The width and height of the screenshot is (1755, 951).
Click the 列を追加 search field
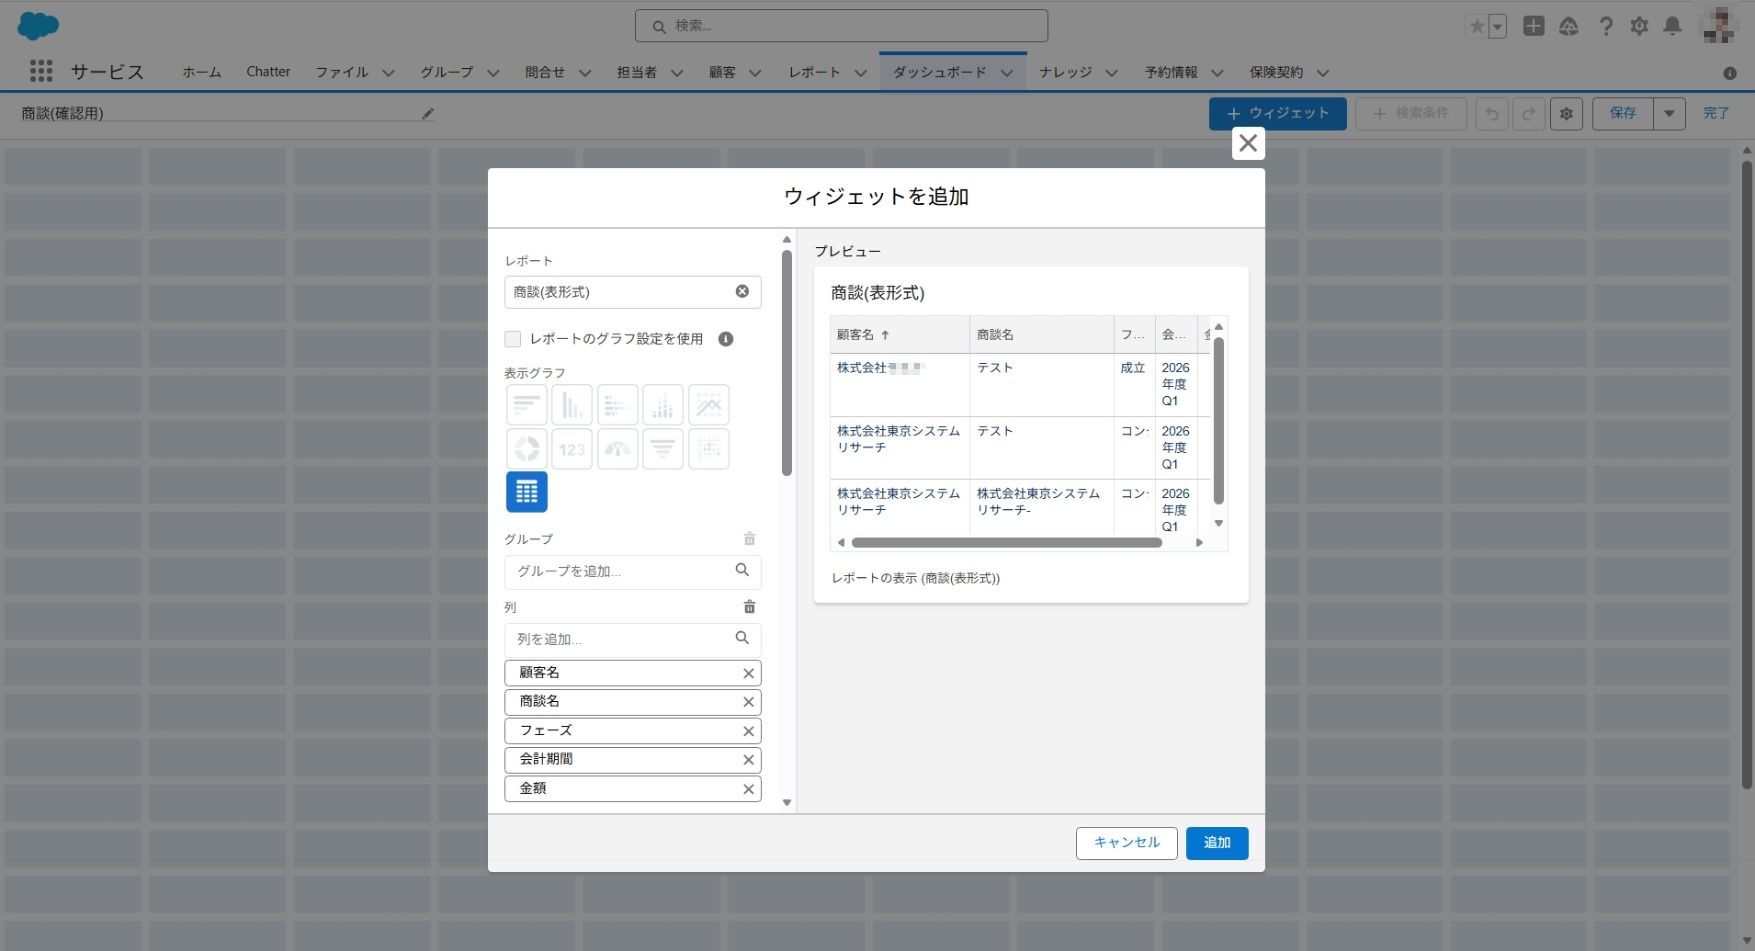624,640
